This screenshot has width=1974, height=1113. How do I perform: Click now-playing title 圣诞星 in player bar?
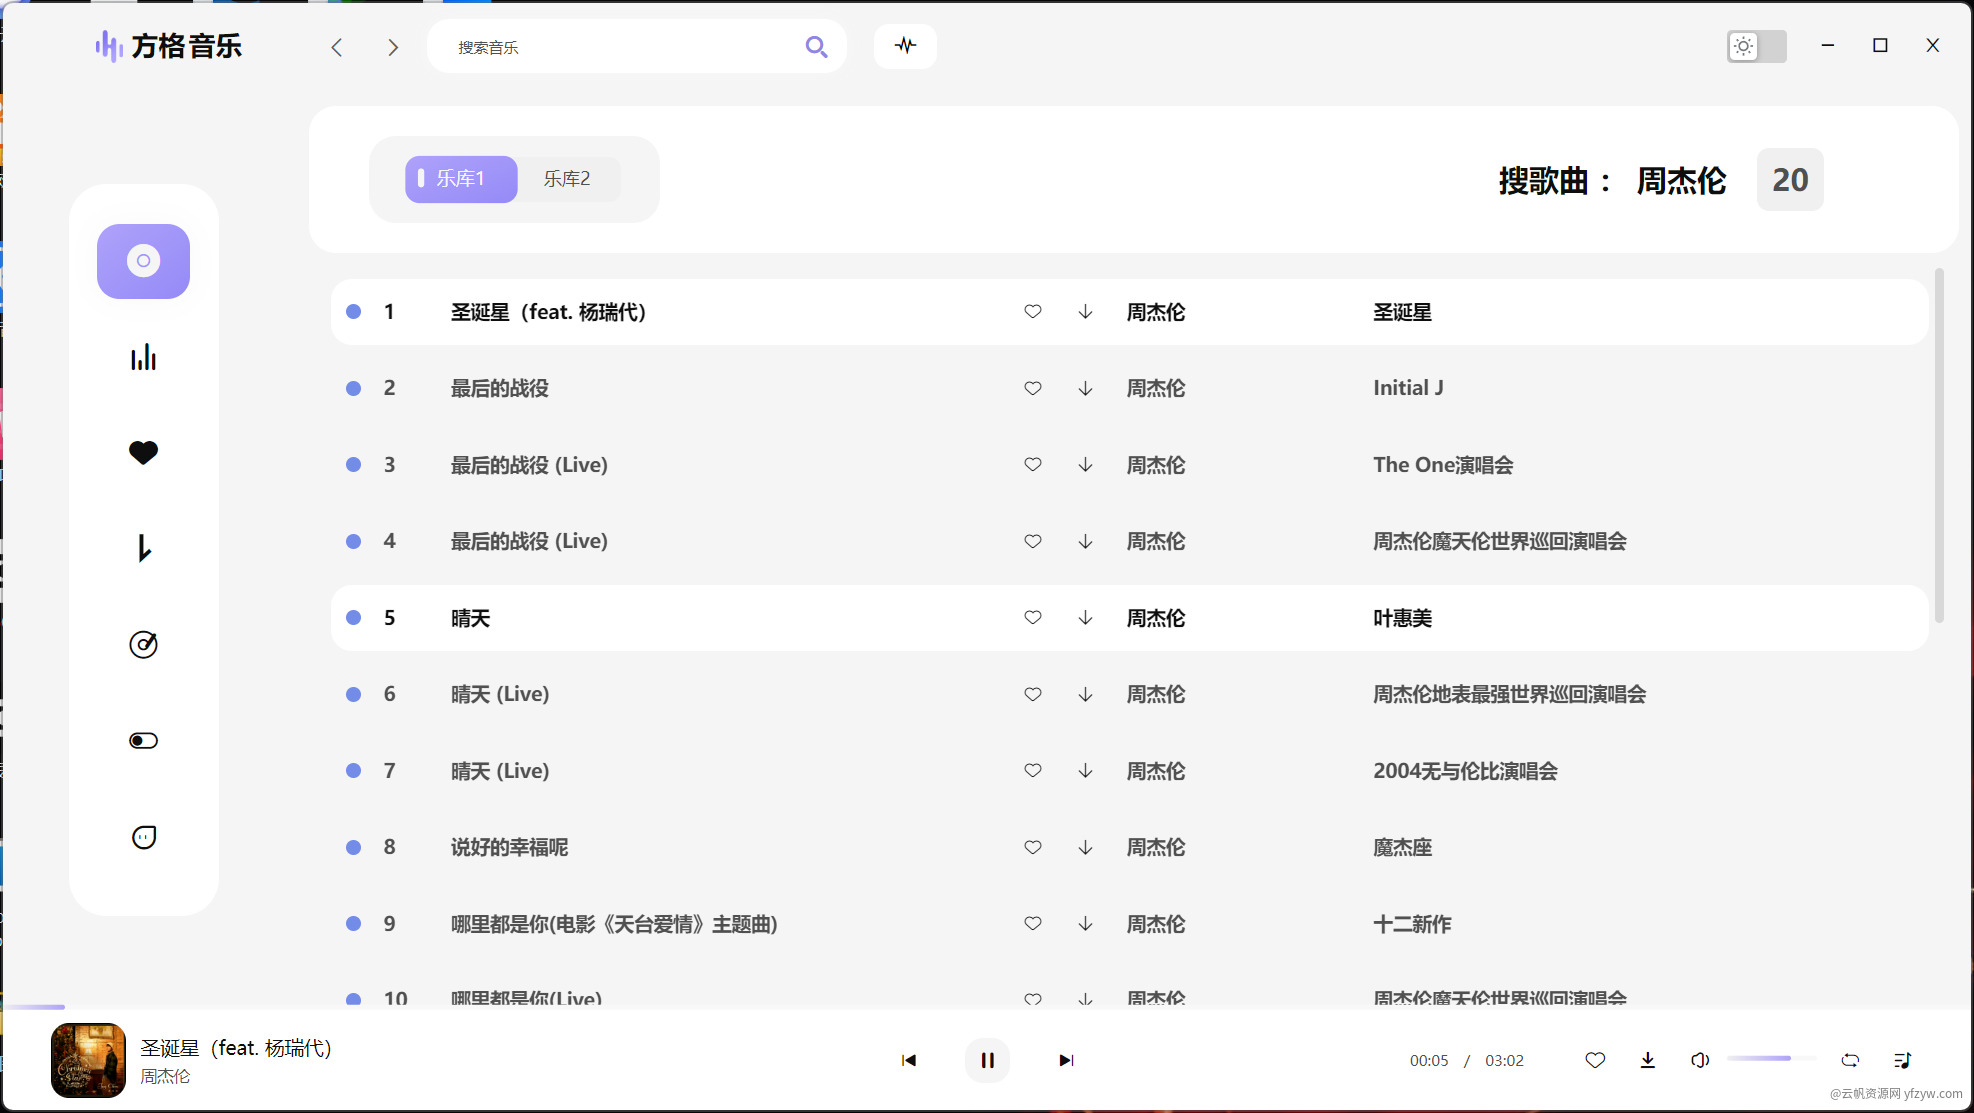coord(235,1048)
